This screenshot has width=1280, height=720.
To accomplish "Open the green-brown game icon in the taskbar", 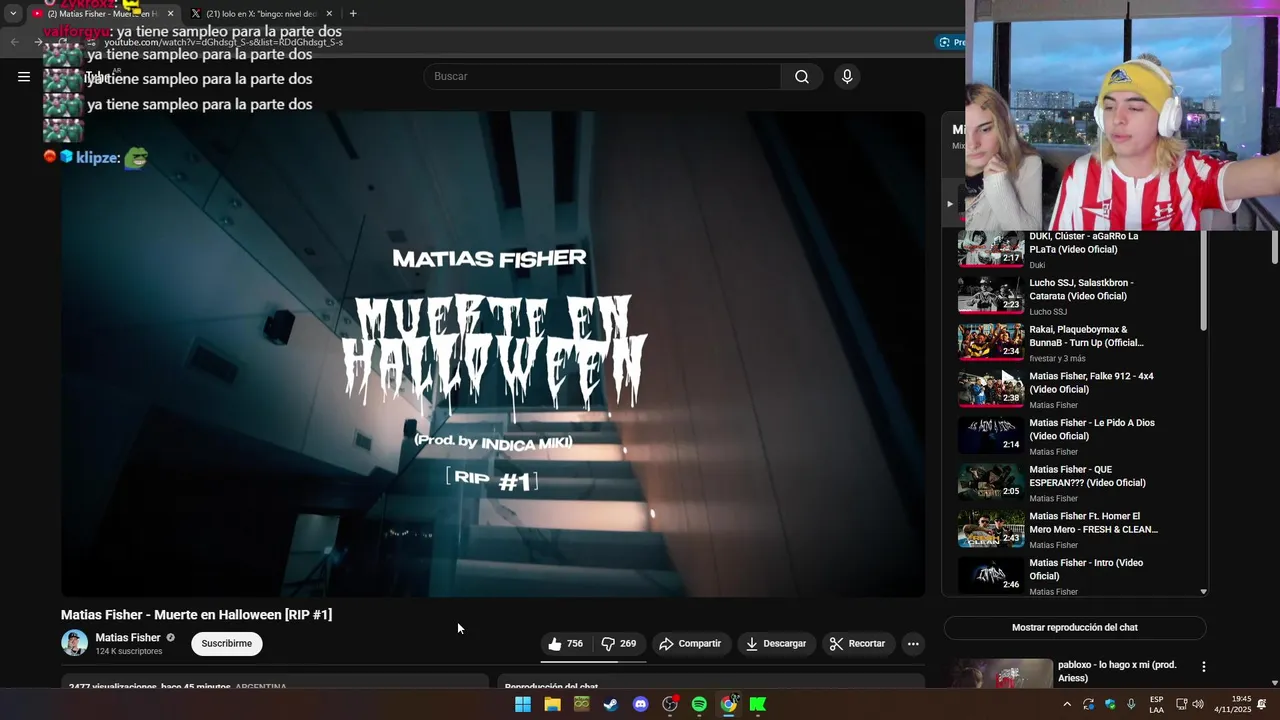I will pos(581,704).
